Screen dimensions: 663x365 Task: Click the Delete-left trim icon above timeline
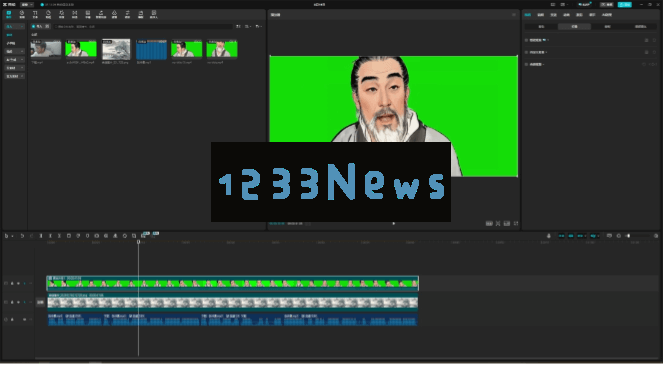point(50,236)
